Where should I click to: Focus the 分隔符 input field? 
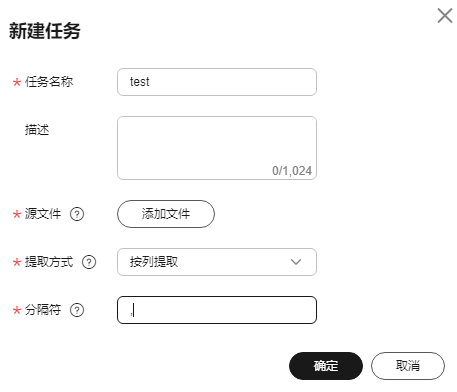pos(217,310)
